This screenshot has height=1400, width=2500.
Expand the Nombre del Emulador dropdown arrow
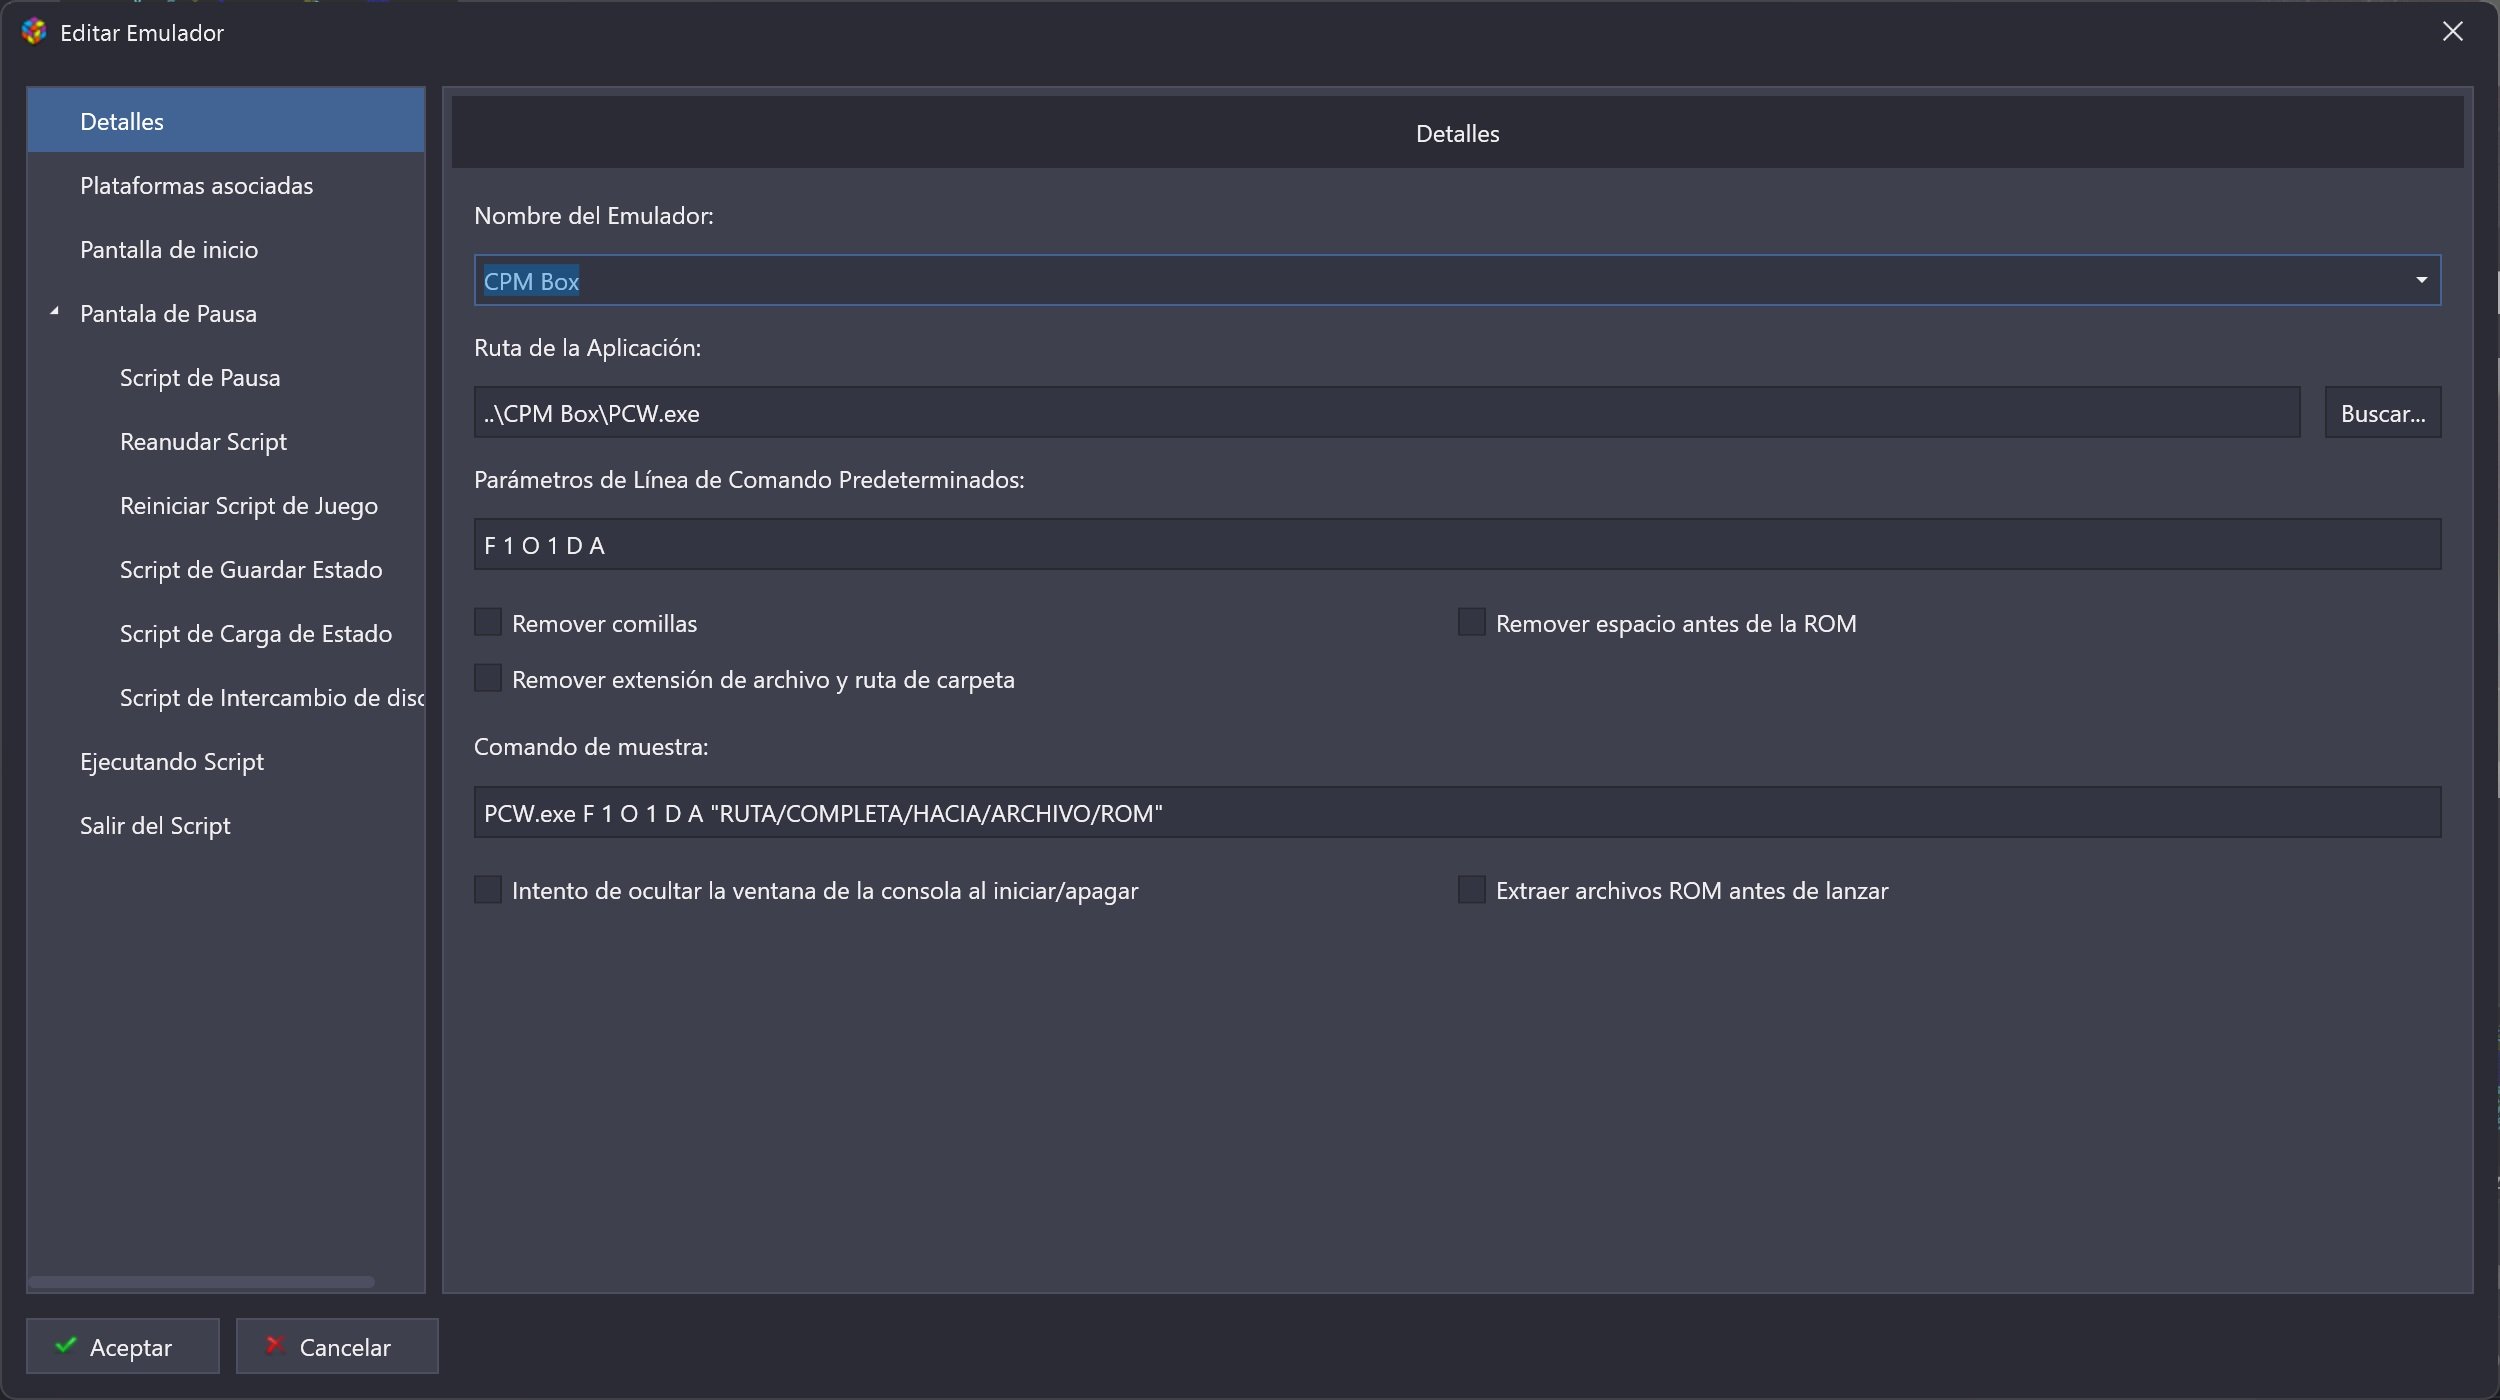pyautogui.click(x=2421, y=280)
